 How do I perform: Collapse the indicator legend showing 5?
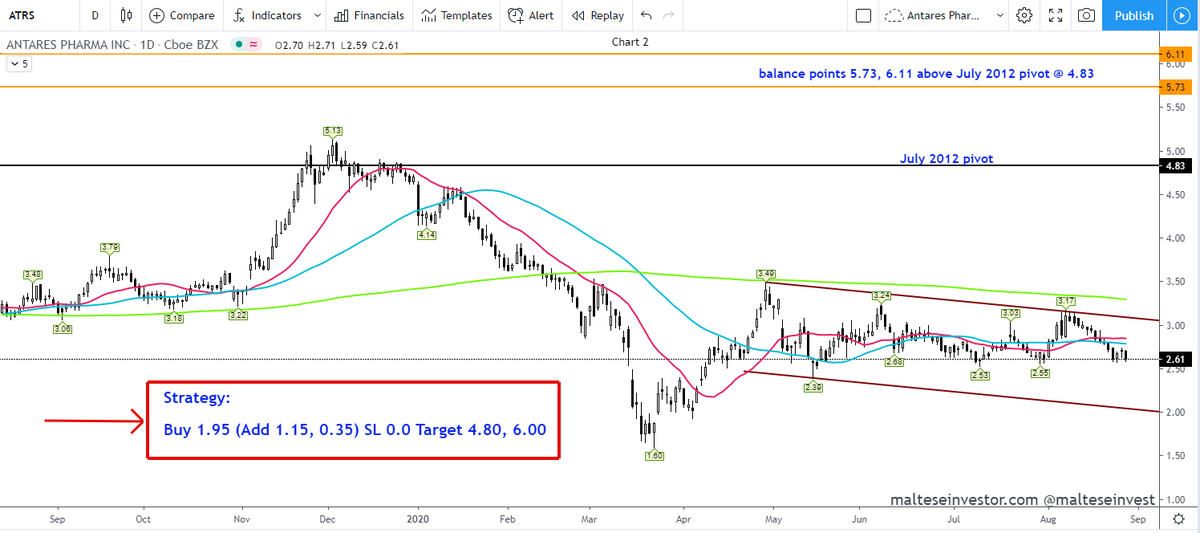pos(18,63)
